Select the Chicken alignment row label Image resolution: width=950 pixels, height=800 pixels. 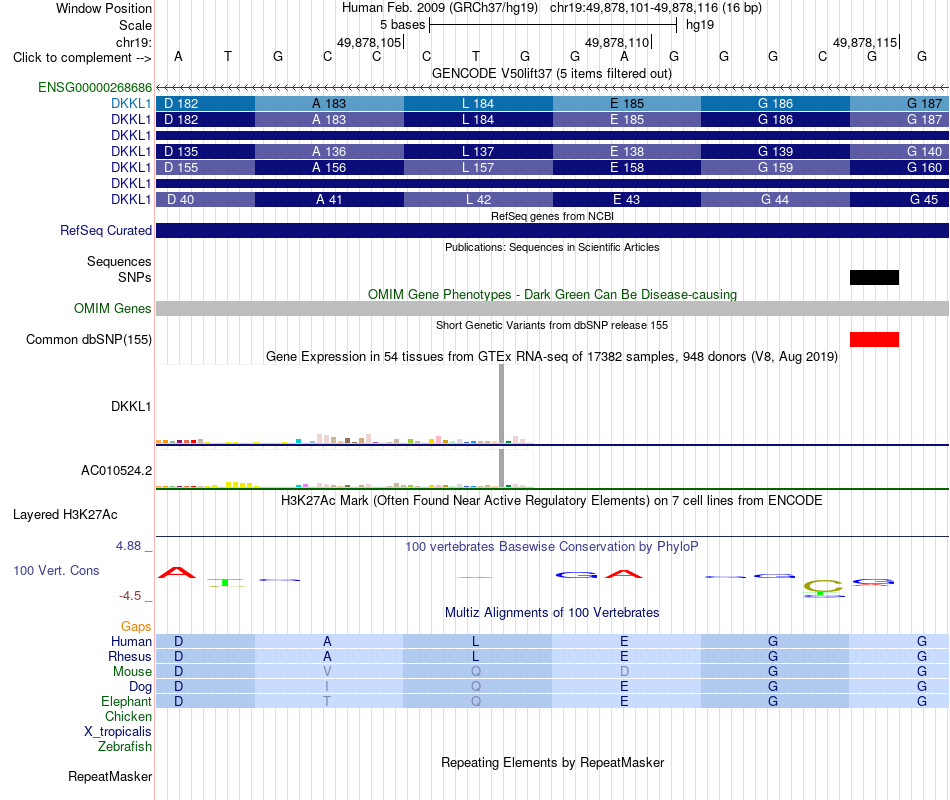coord(128,716)
